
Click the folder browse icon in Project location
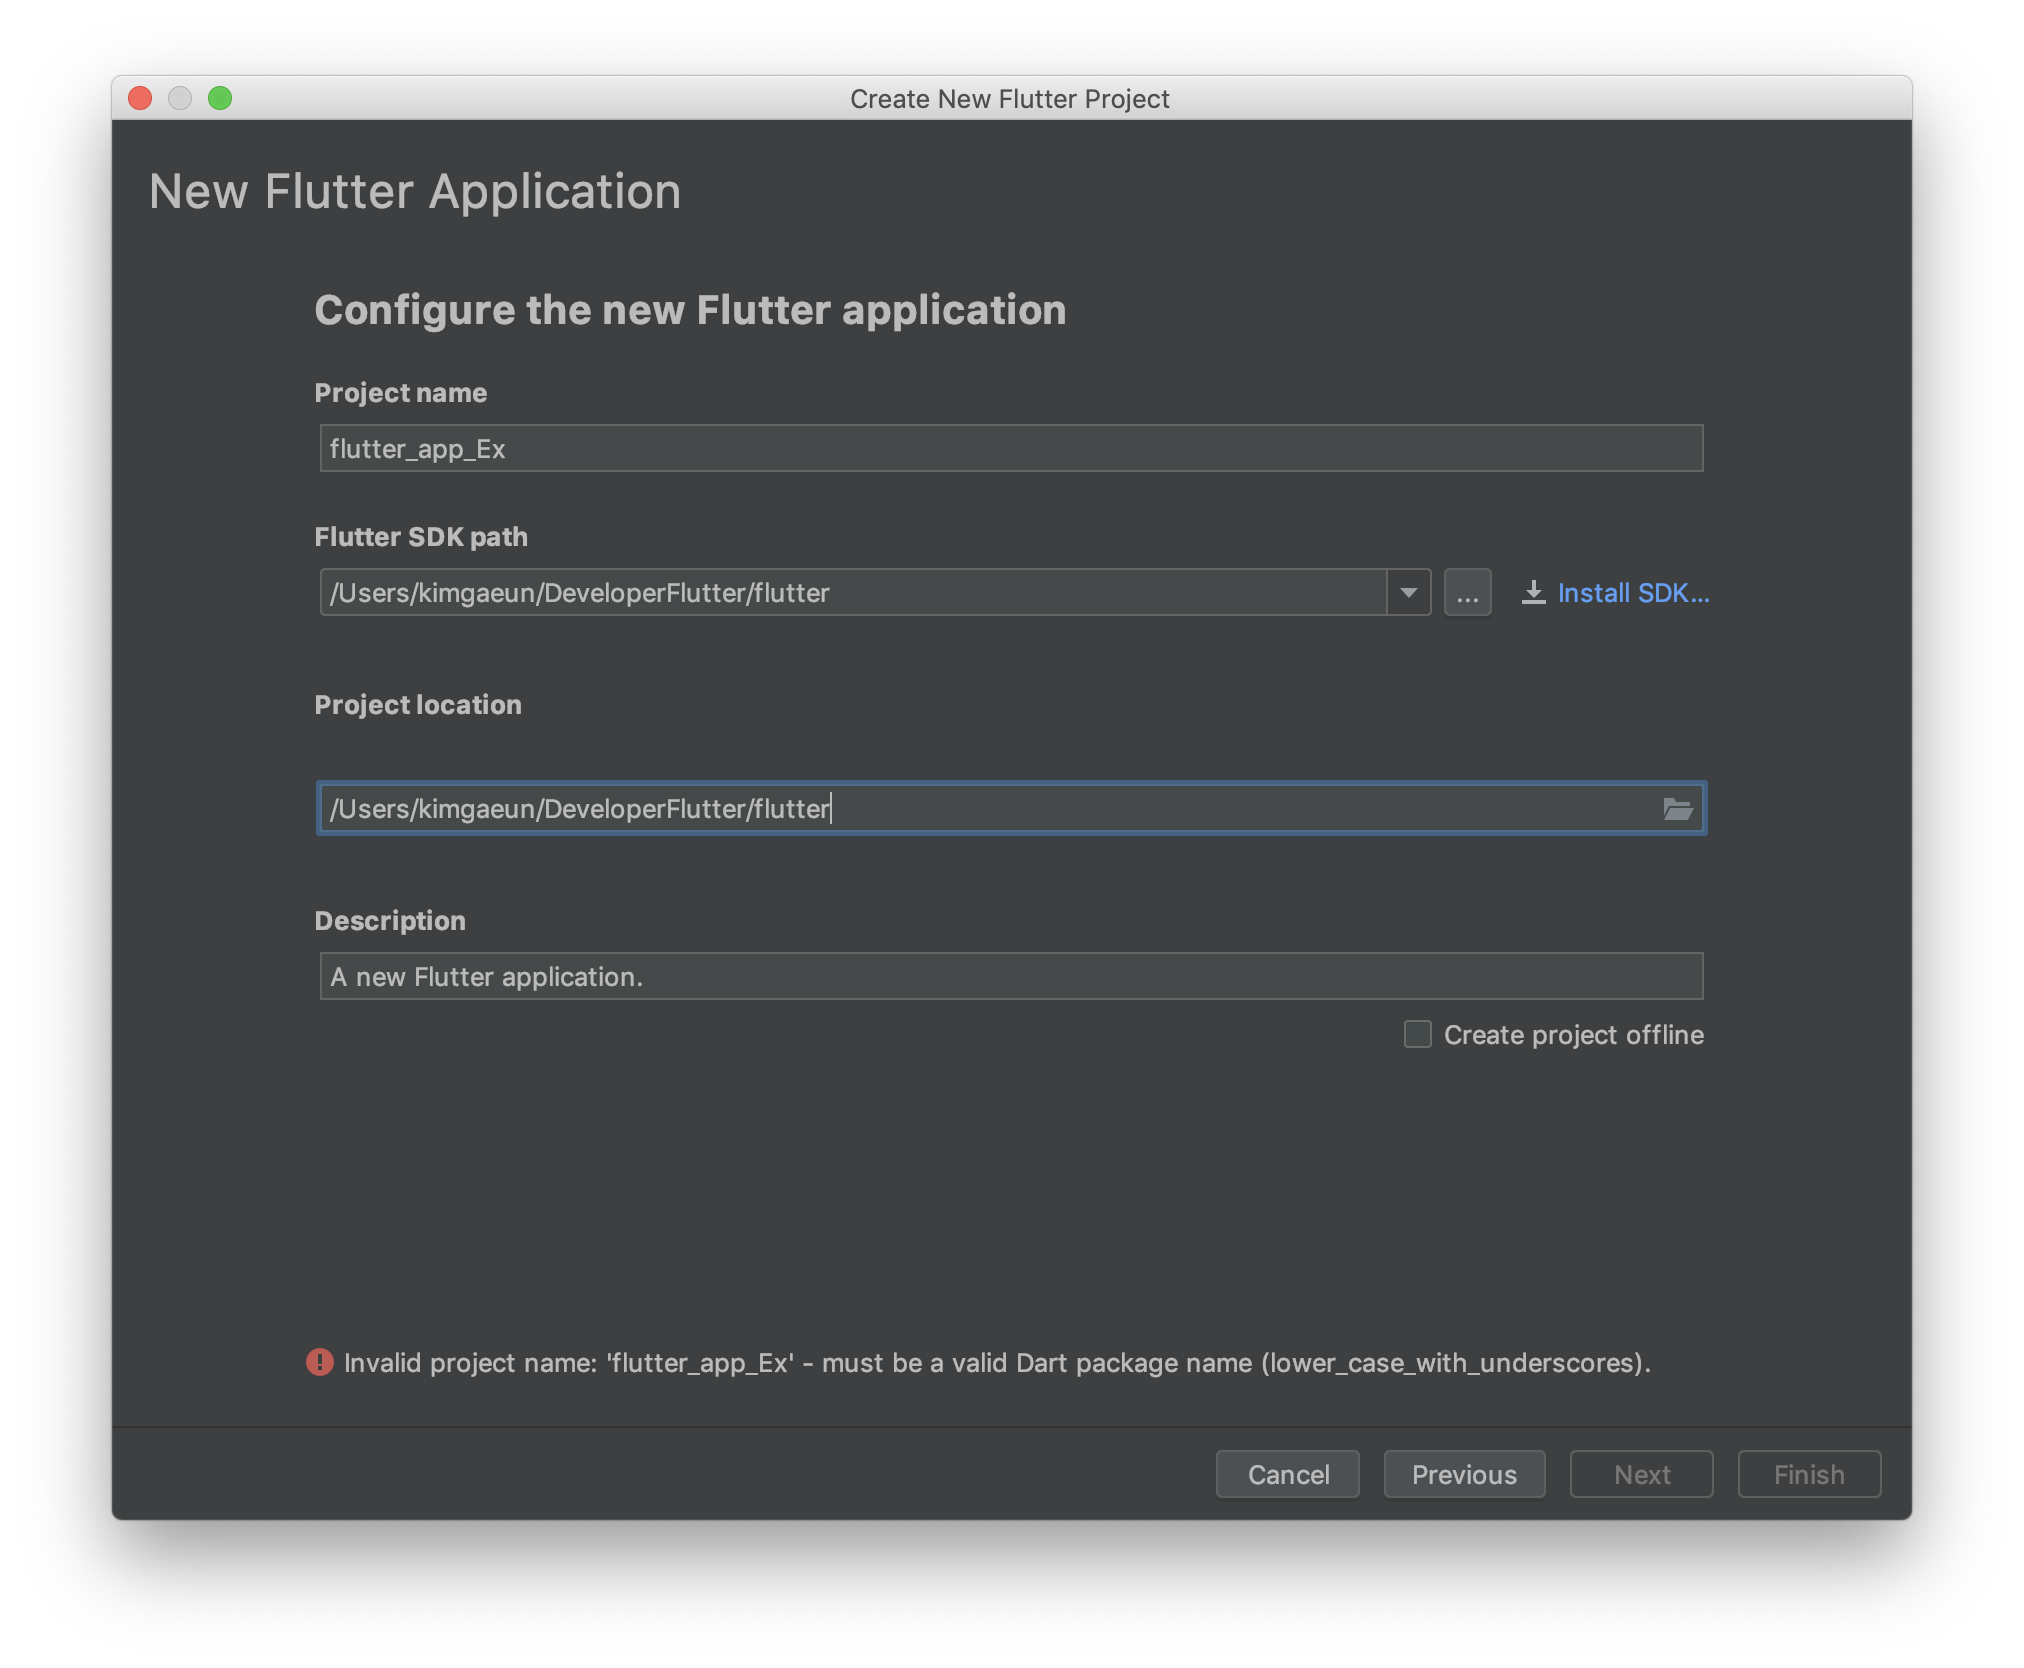point(1677,808)
